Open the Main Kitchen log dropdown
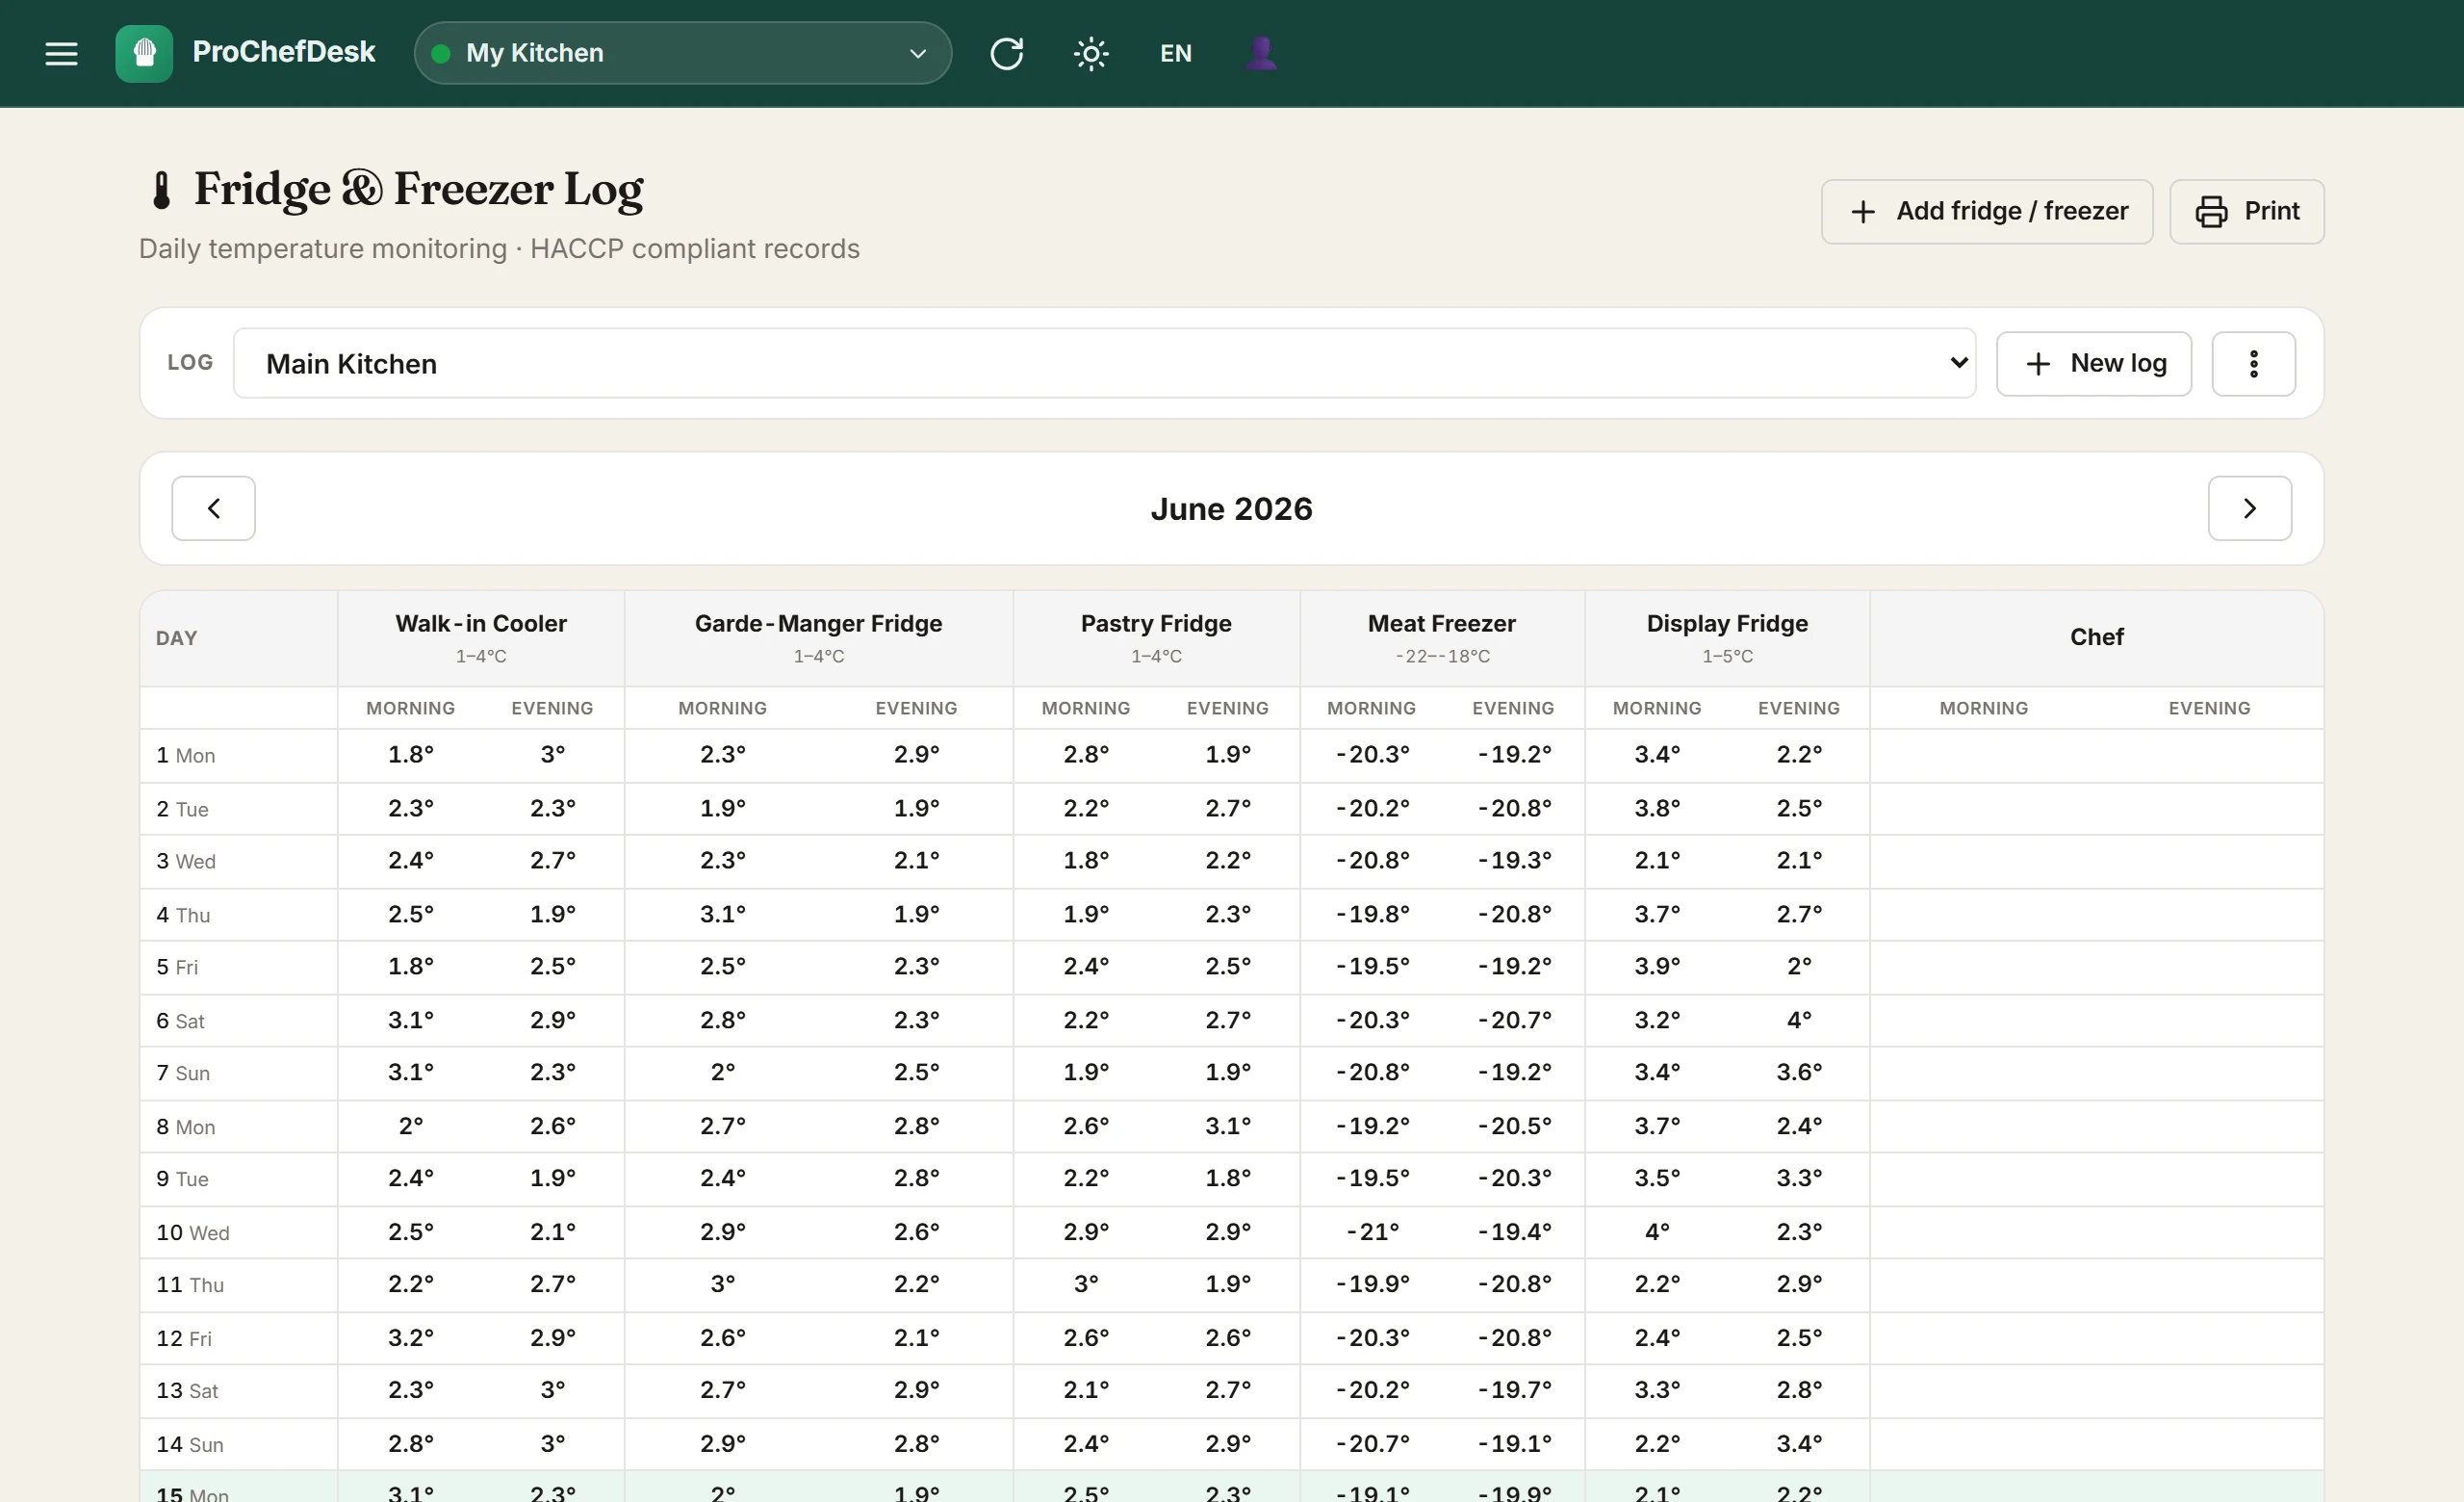This screenshot has height=1502, width=2464. pyautogui.click(x=1104, y=363)
